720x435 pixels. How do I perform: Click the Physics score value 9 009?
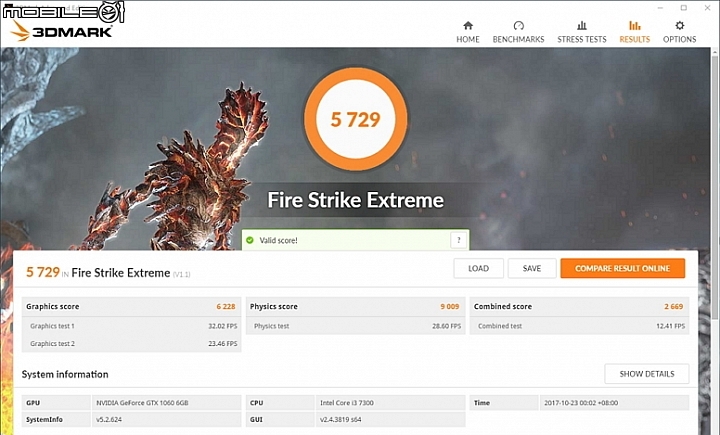pyautogui.click(x=450, y=306)
